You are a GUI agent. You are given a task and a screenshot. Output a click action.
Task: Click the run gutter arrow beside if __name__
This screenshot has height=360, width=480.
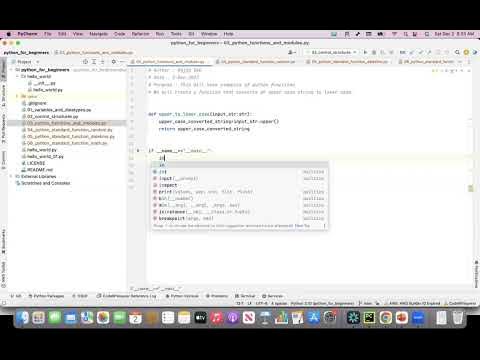138,151
